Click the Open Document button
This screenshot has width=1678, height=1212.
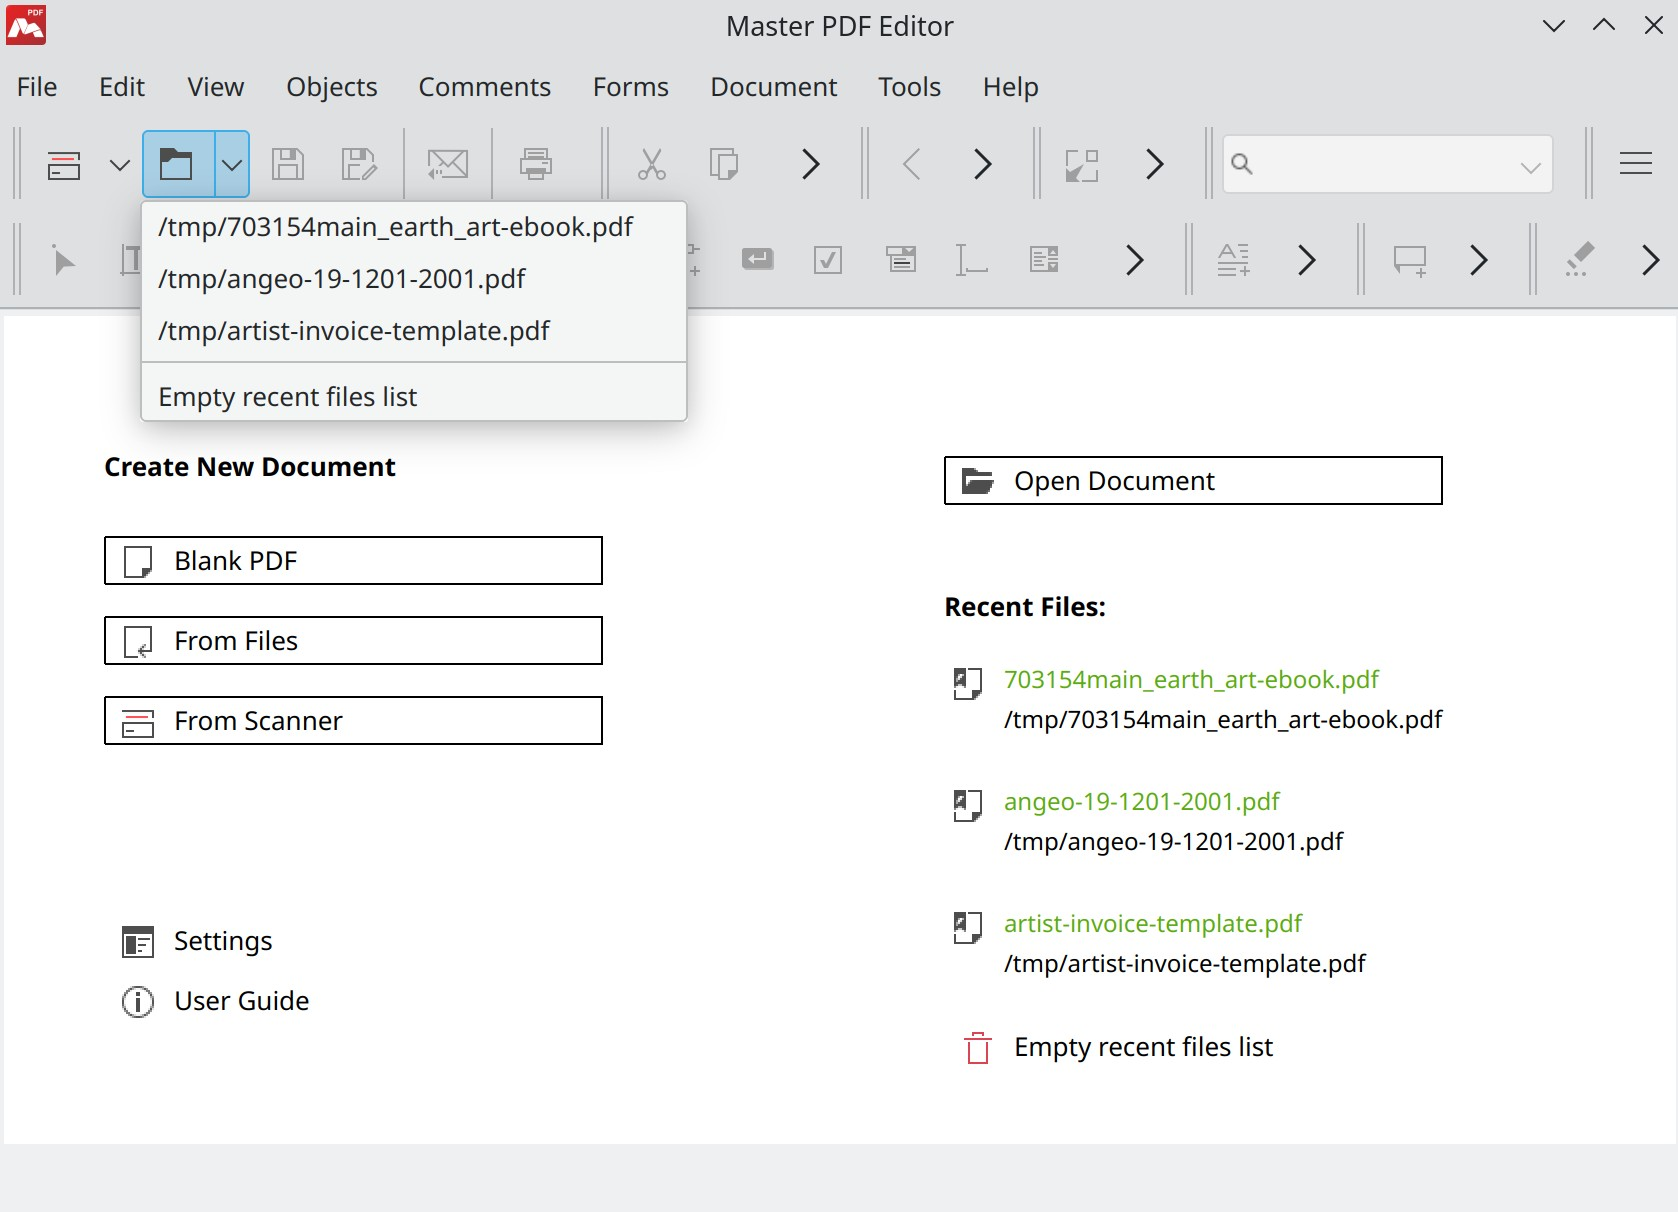[x=1193, y=481]
